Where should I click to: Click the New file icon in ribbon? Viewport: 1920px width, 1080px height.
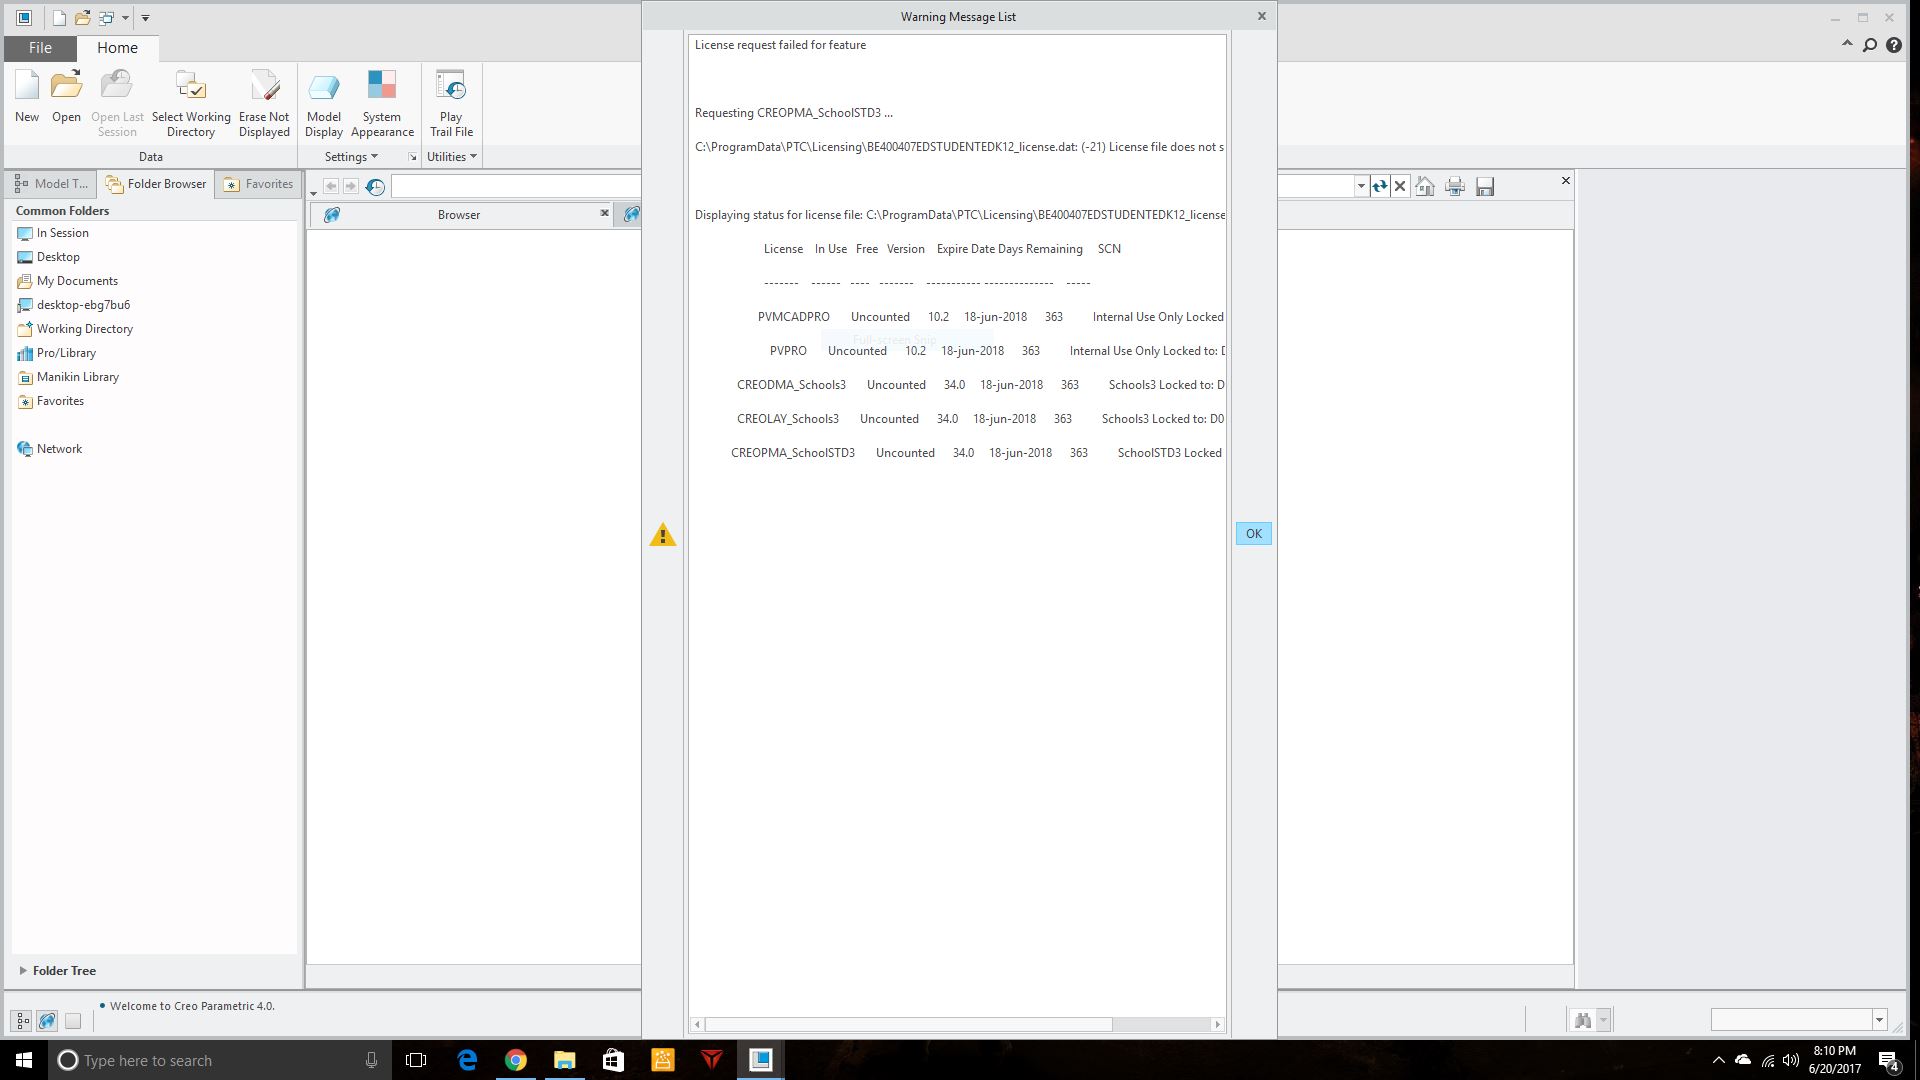[x=27, y=87]
